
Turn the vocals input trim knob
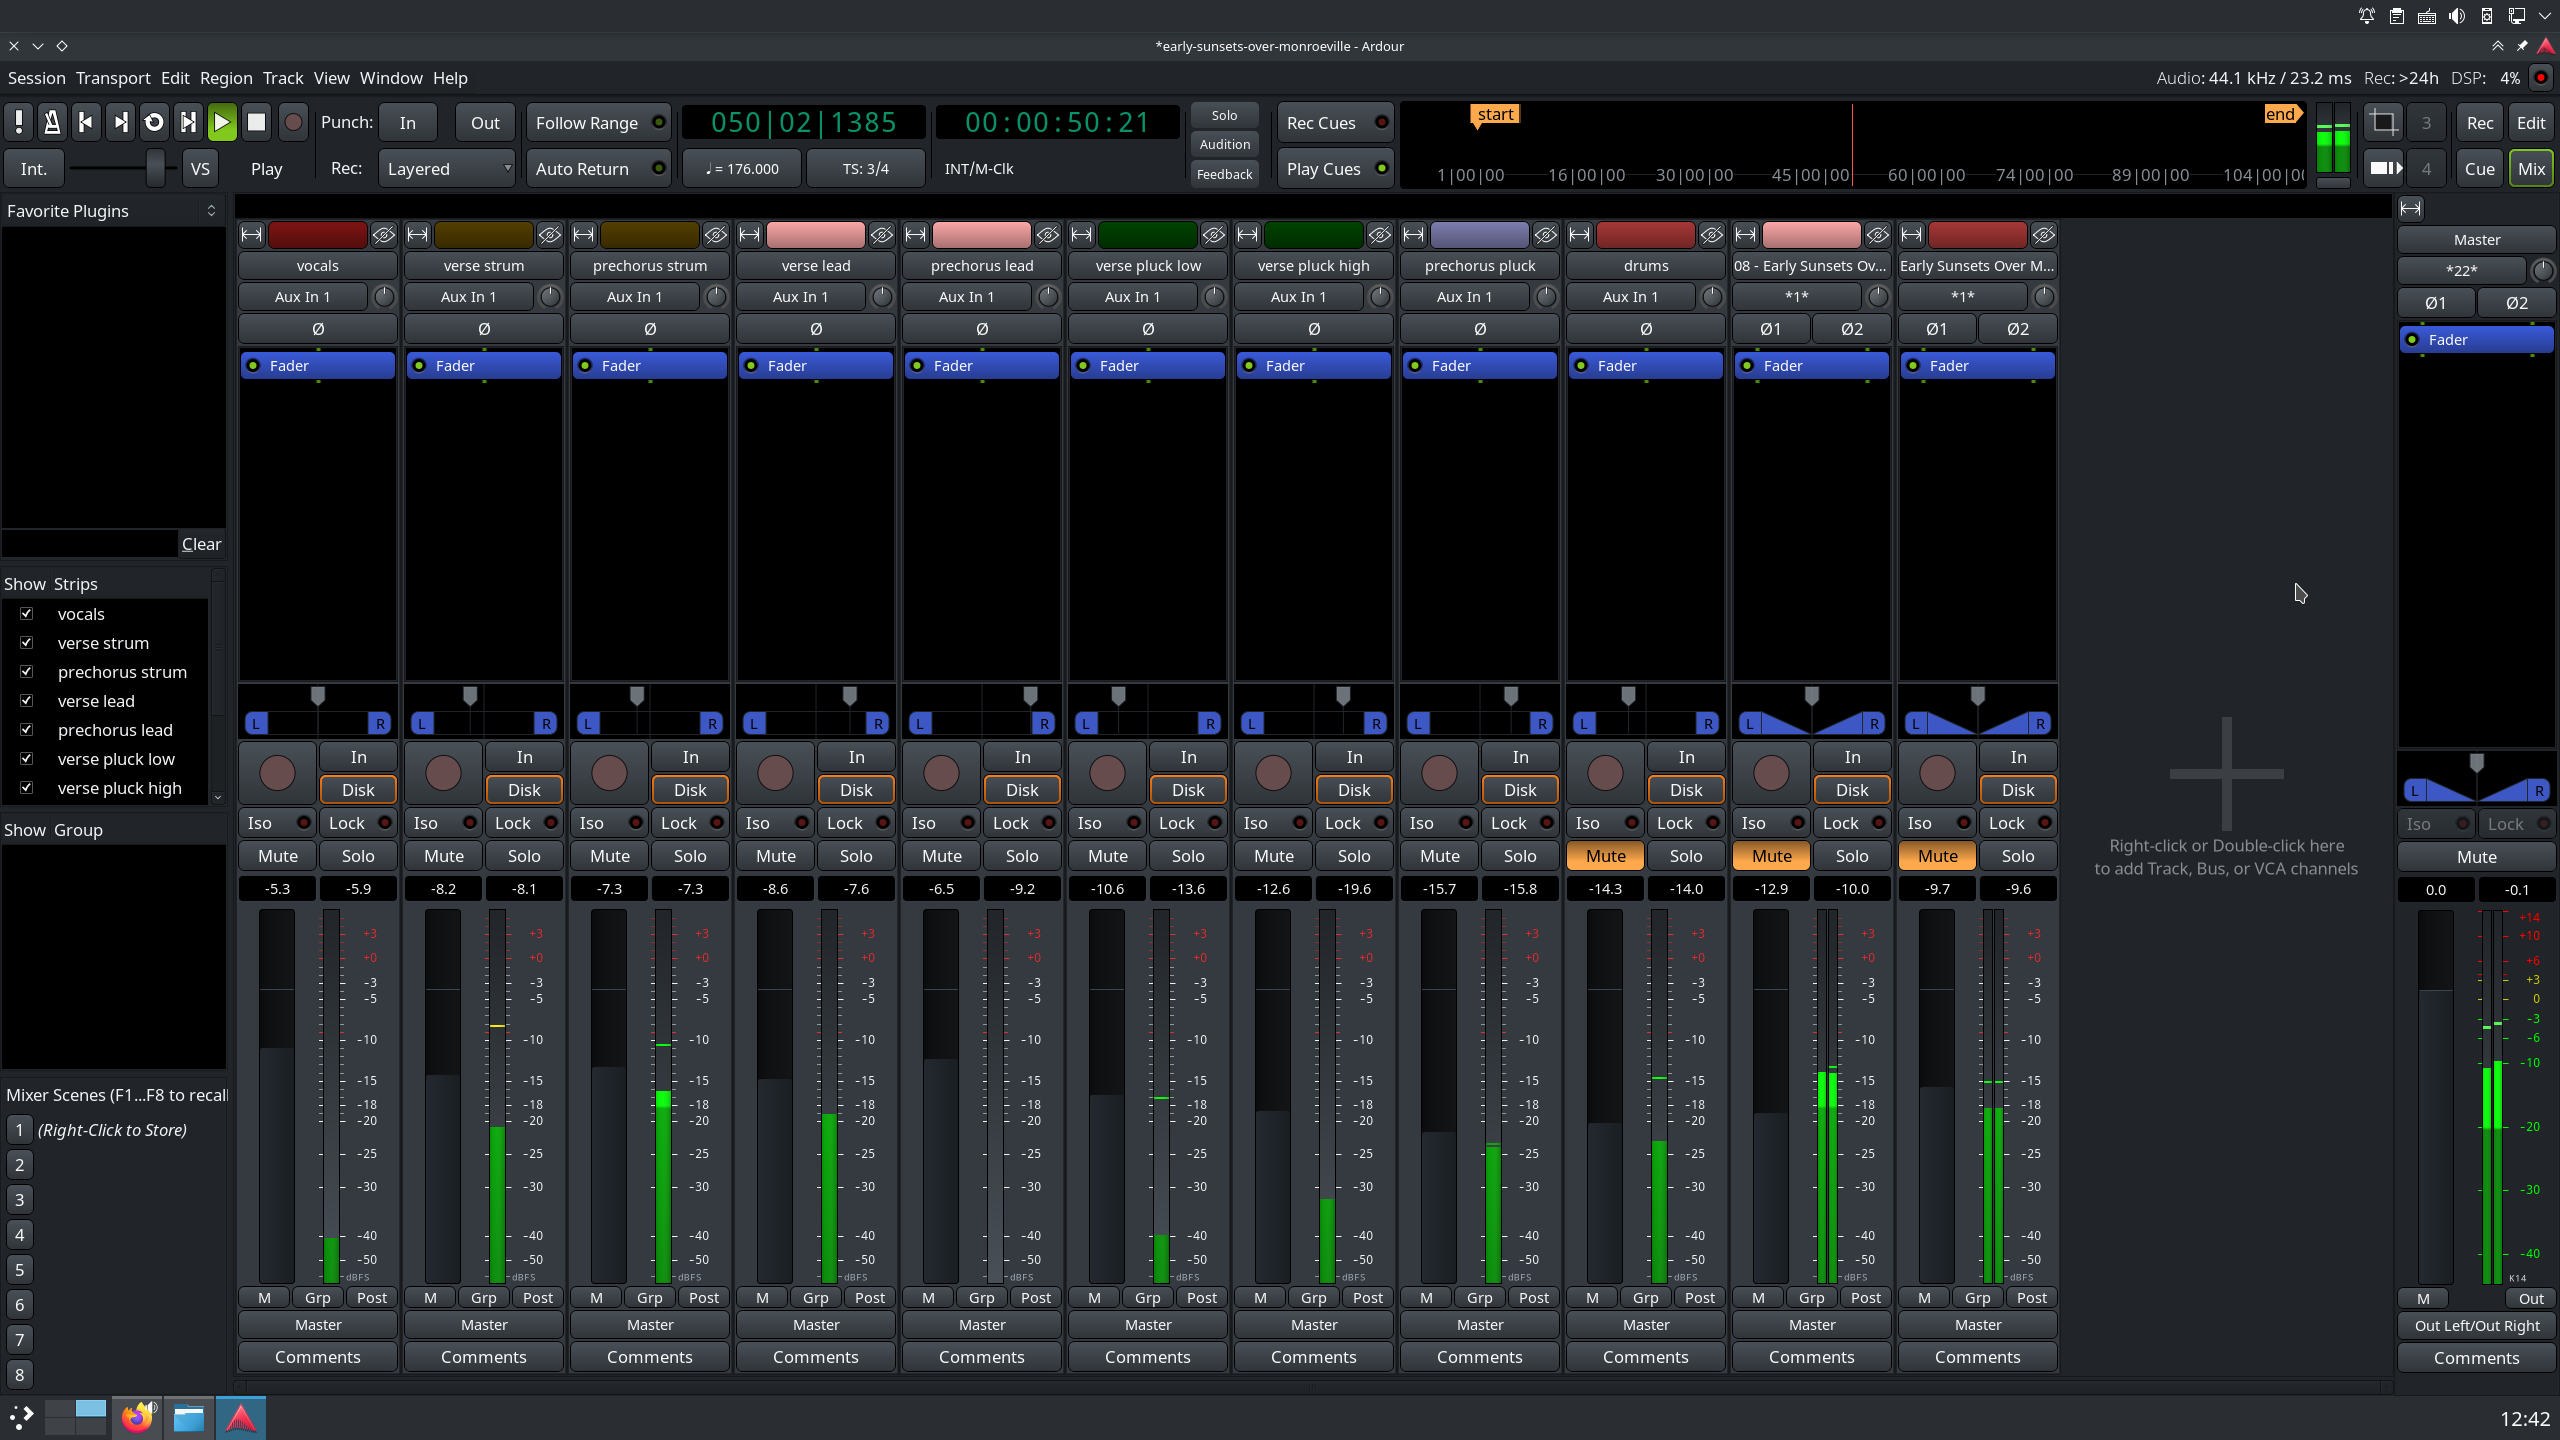pyautogui.click(x=384, y=297)
